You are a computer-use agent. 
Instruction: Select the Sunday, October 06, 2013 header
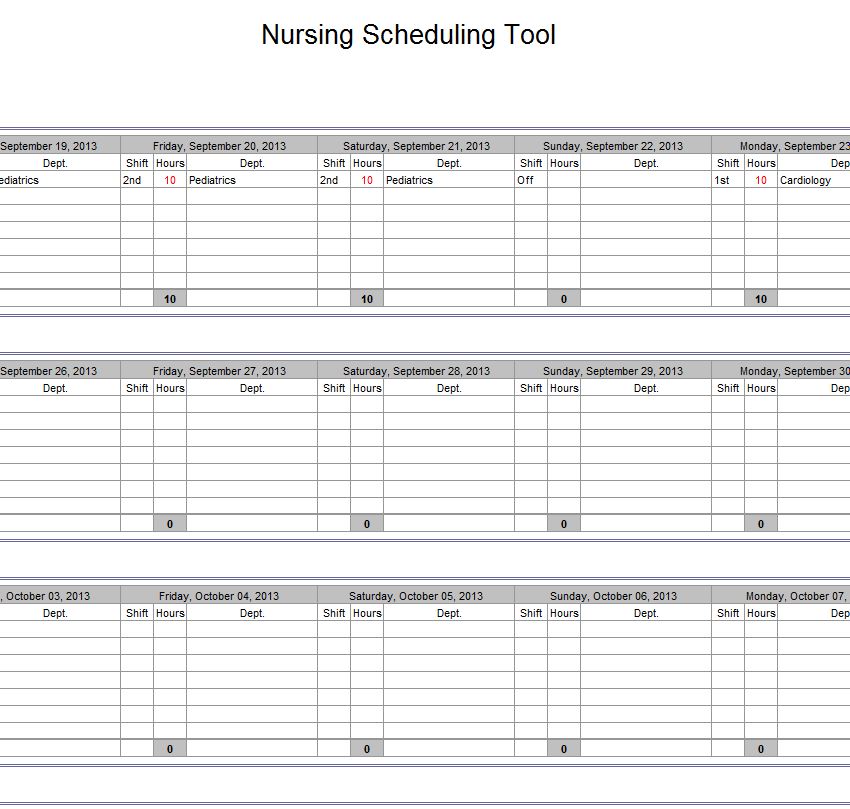click(x=613, y=596)
